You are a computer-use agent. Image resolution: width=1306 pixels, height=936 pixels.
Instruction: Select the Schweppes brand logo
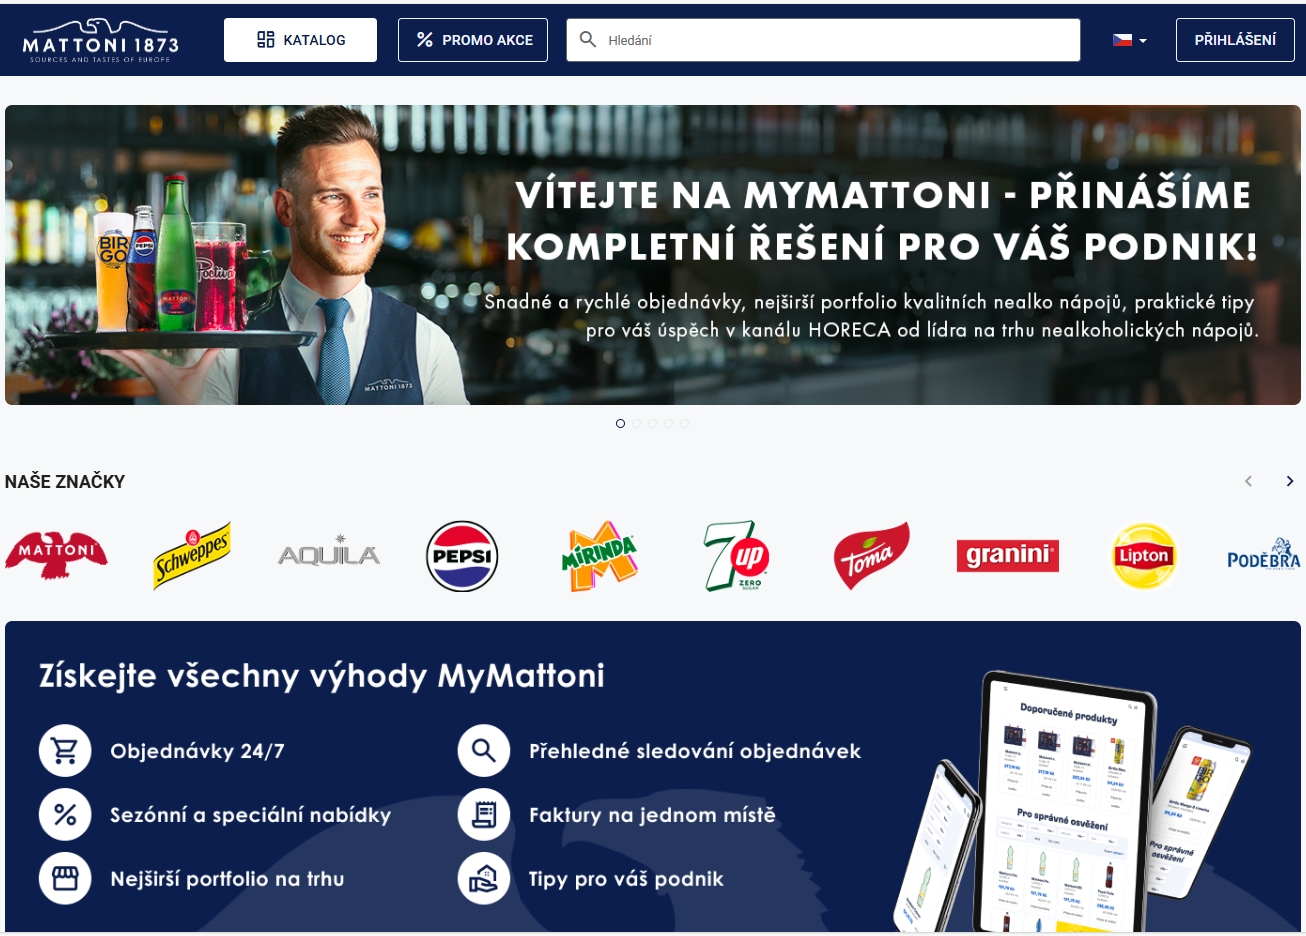click(x=192, y=555)
